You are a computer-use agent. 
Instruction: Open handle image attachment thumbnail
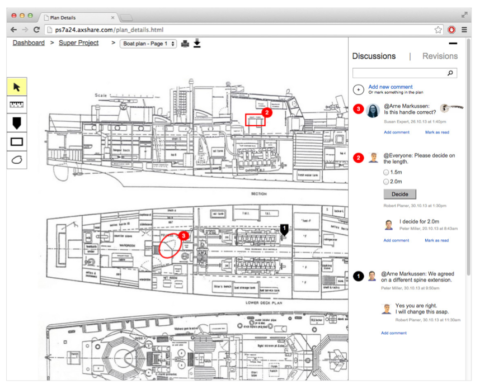pyautogui.click(x=452, y=107)
